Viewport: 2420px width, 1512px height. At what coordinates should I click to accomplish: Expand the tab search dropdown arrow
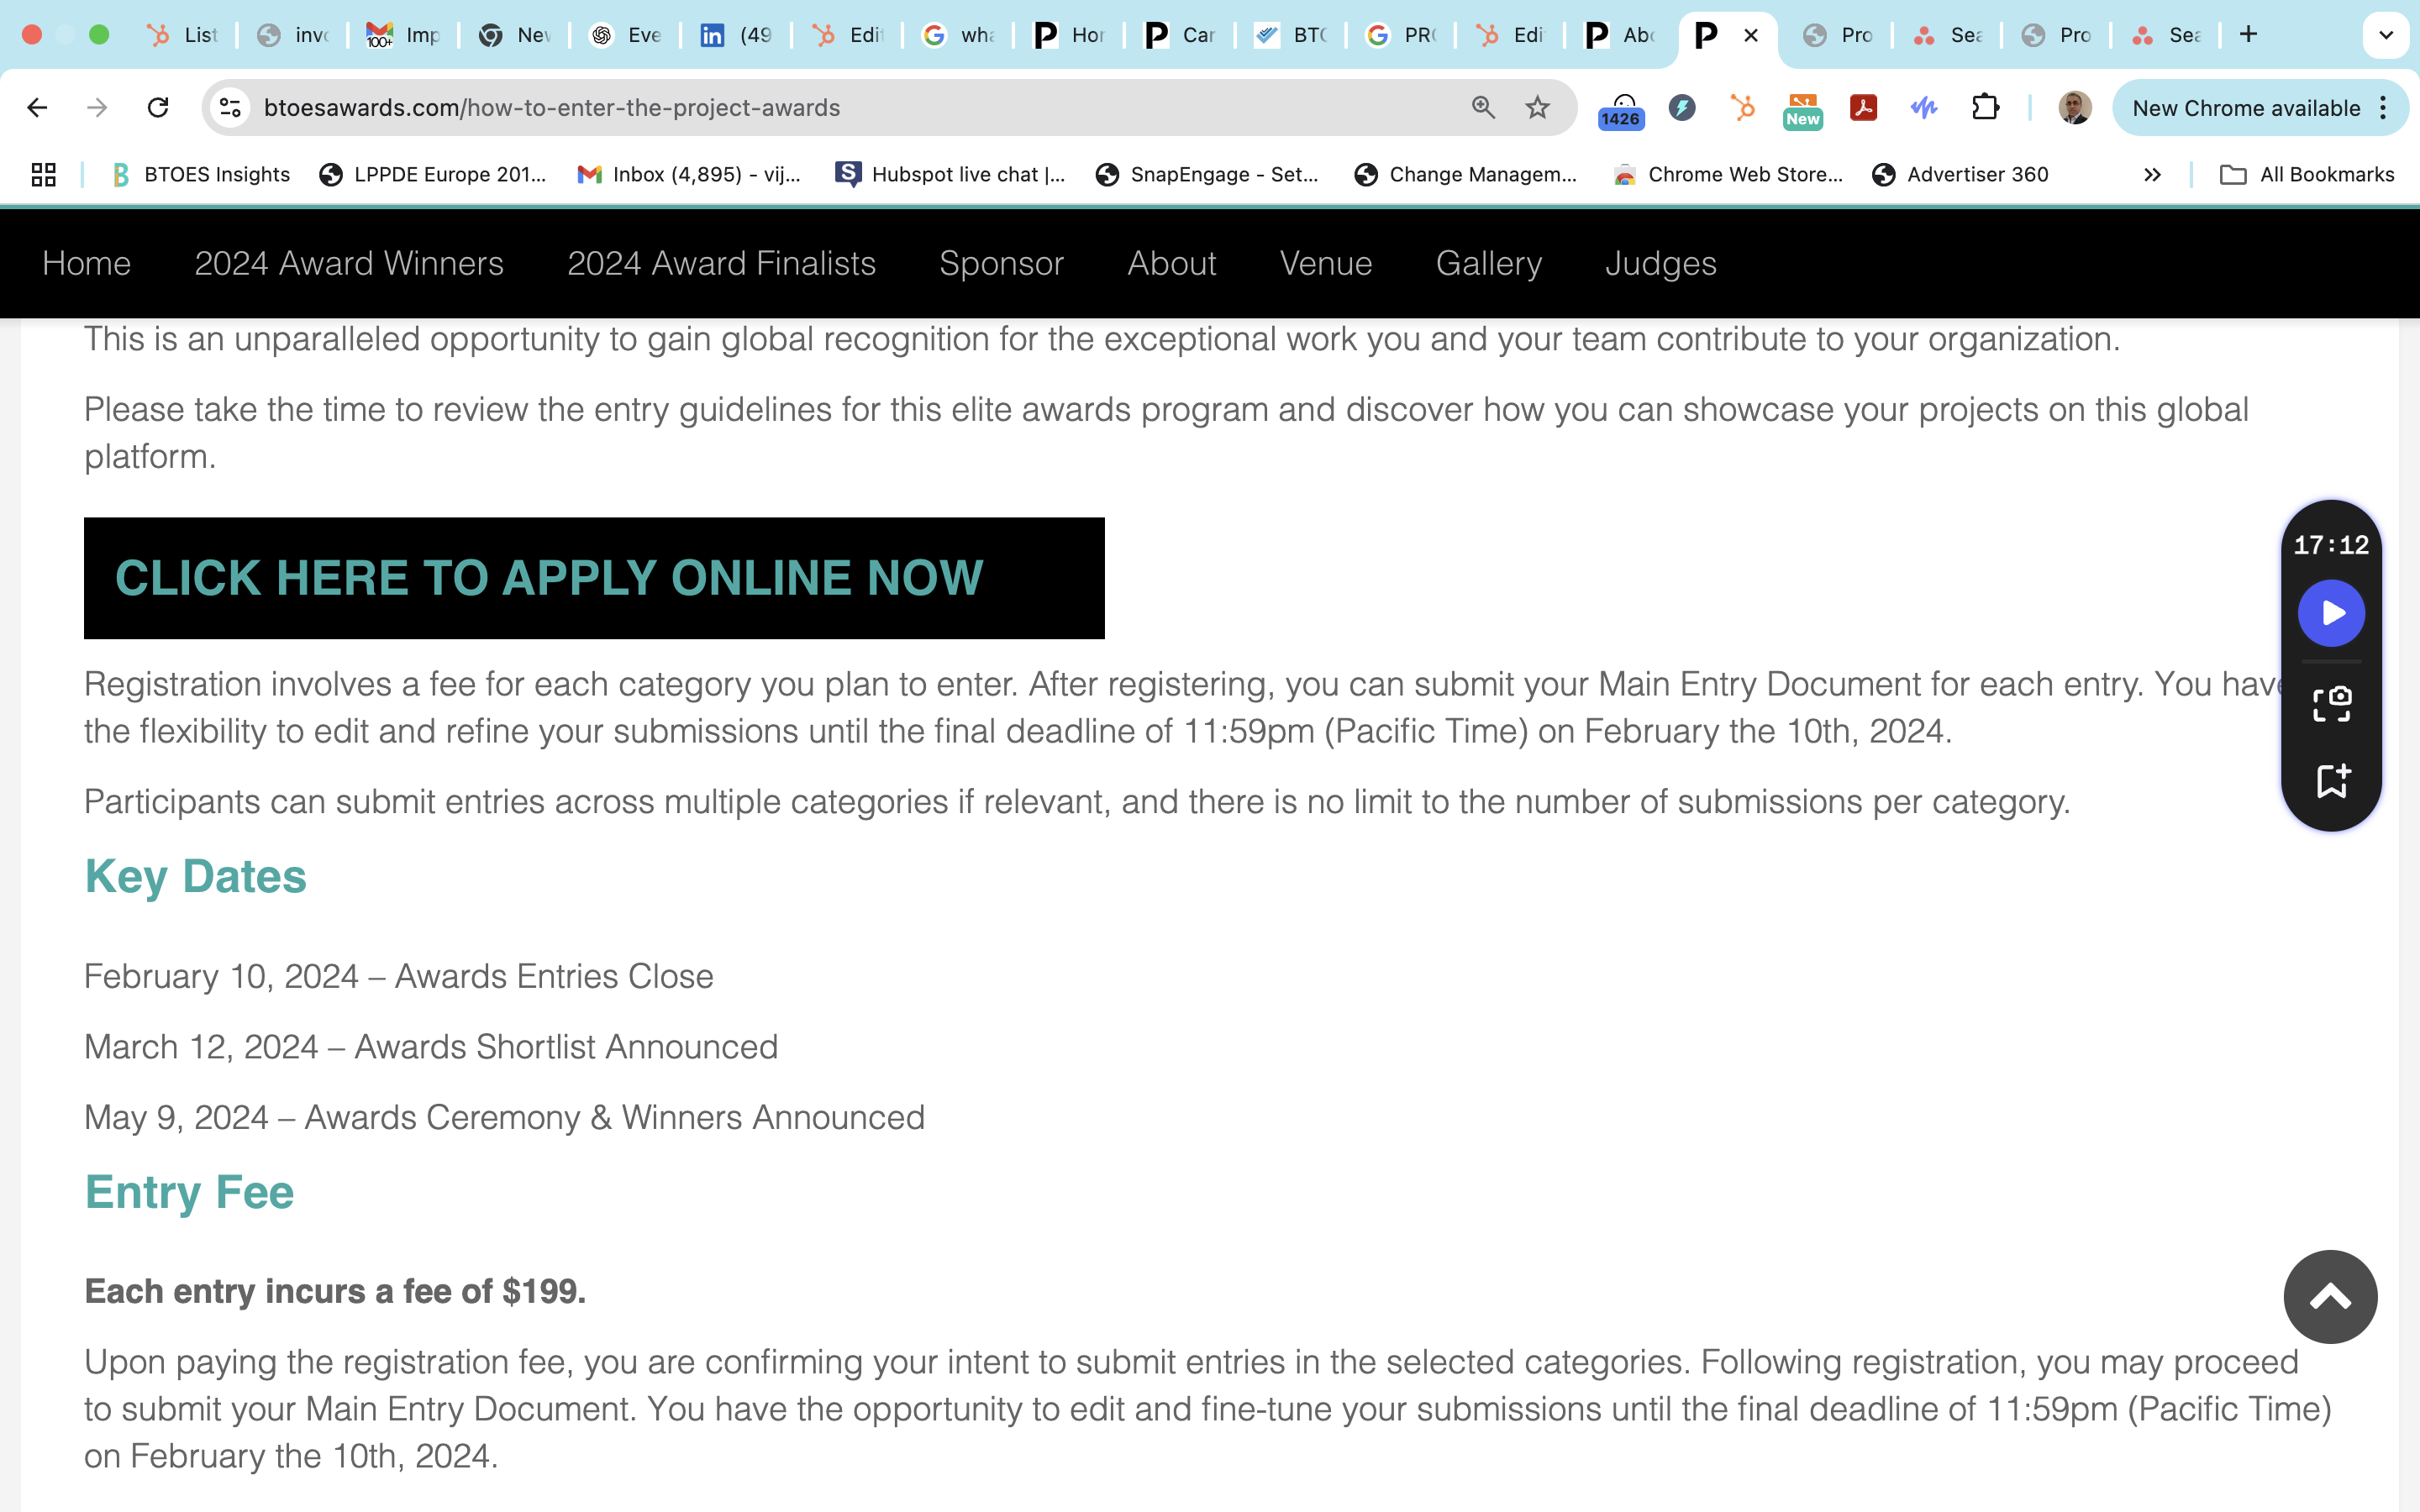pos(2386,35)
